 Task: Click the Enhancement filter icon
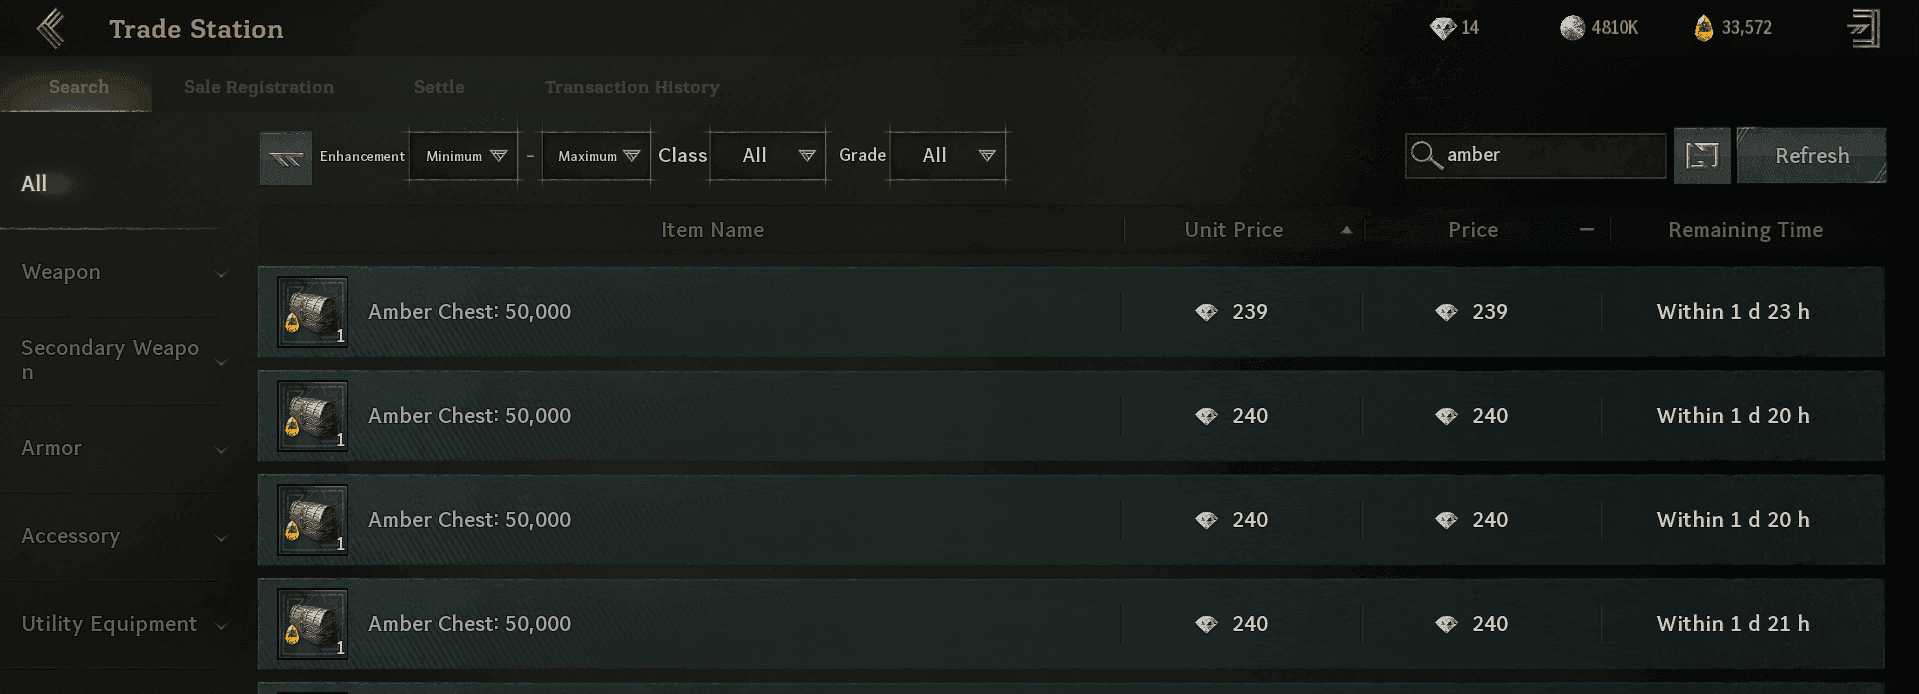point(285,156)
